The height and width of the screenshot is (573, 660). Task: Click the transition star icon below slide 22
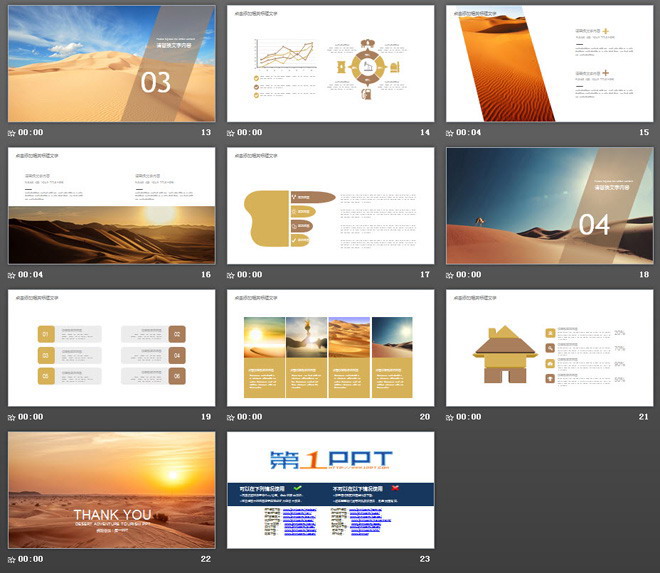tap(12, 559)
